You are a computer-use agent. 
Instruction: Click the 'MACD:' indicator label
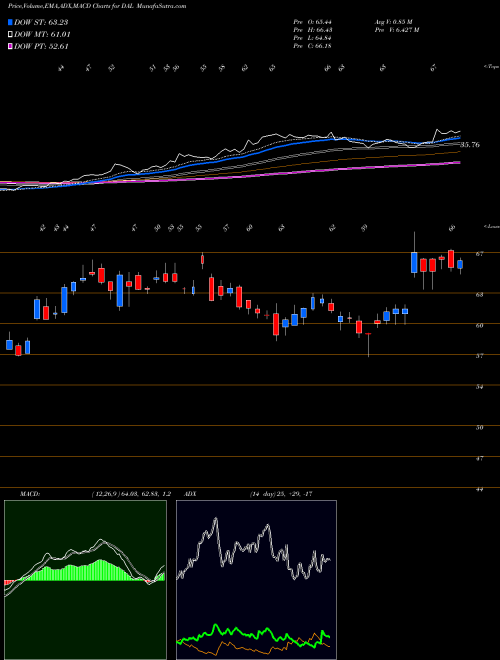click(x=29, y=494)
